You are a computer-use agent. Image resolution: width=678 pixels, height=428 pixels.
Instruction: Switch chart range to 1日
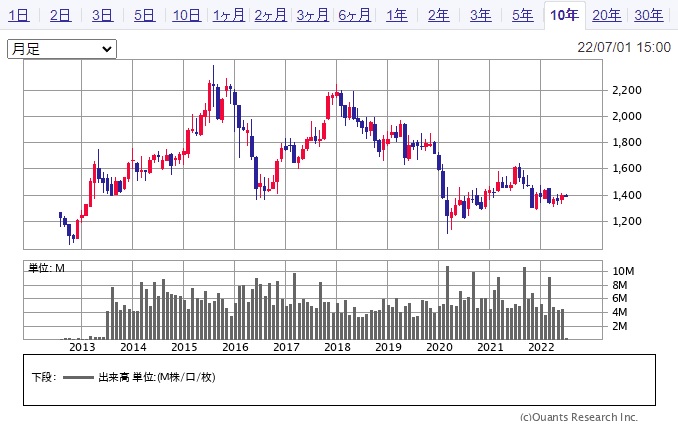(19, 15)
